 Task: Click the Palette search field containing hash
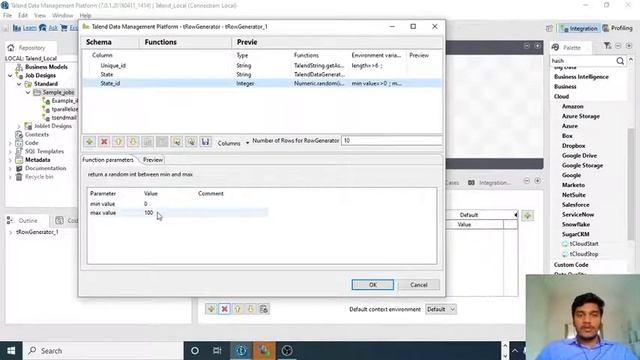[583, 61]
